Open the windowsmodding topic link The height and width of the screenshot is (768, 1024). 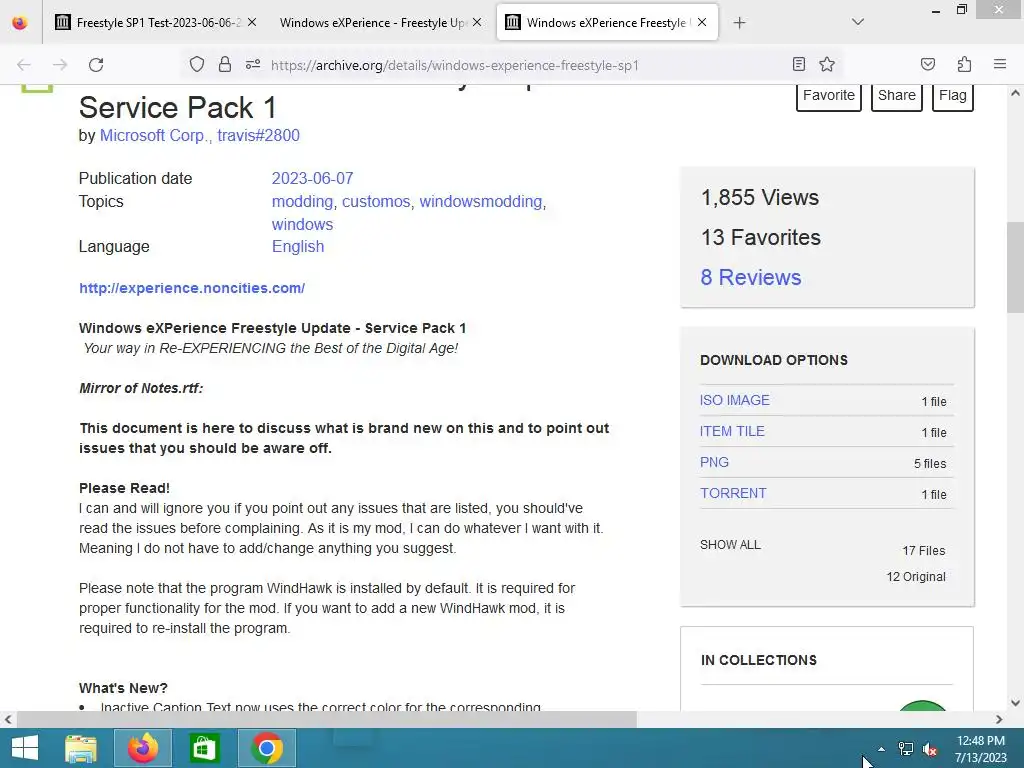click(x=481, y=201)
